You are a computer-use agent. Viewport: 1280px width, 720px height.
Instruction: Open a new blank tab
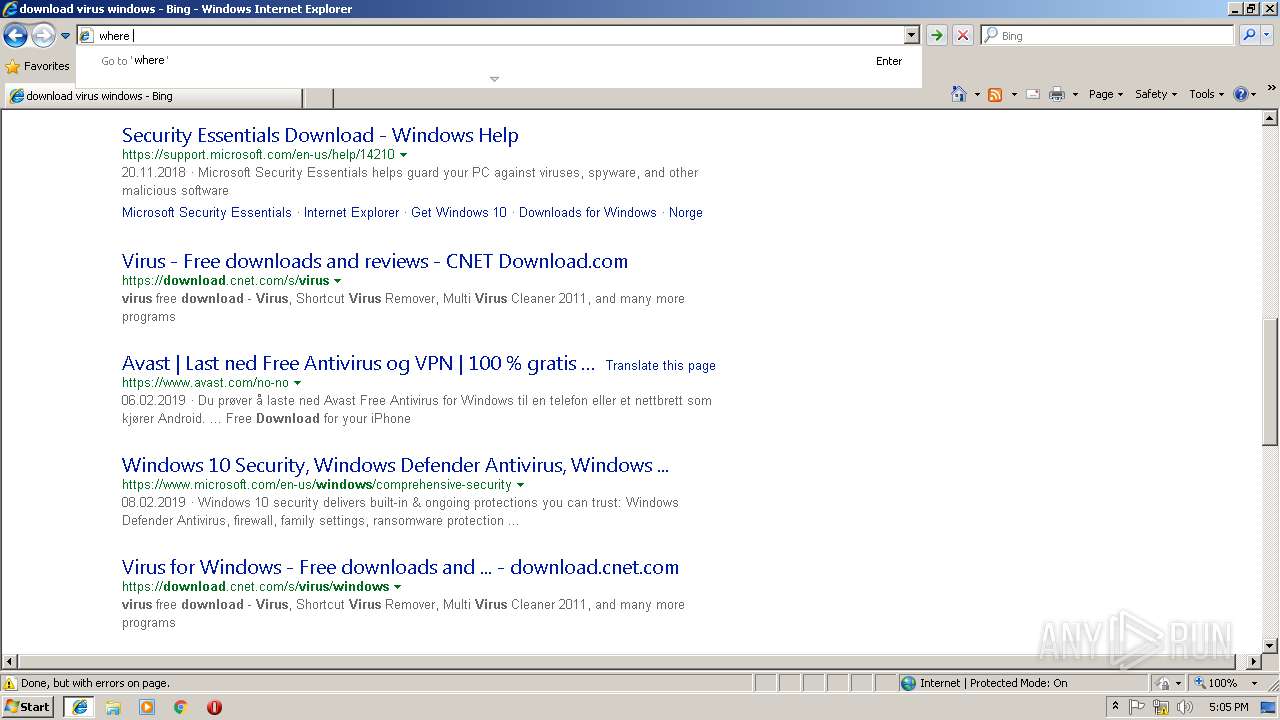[318, 97]
